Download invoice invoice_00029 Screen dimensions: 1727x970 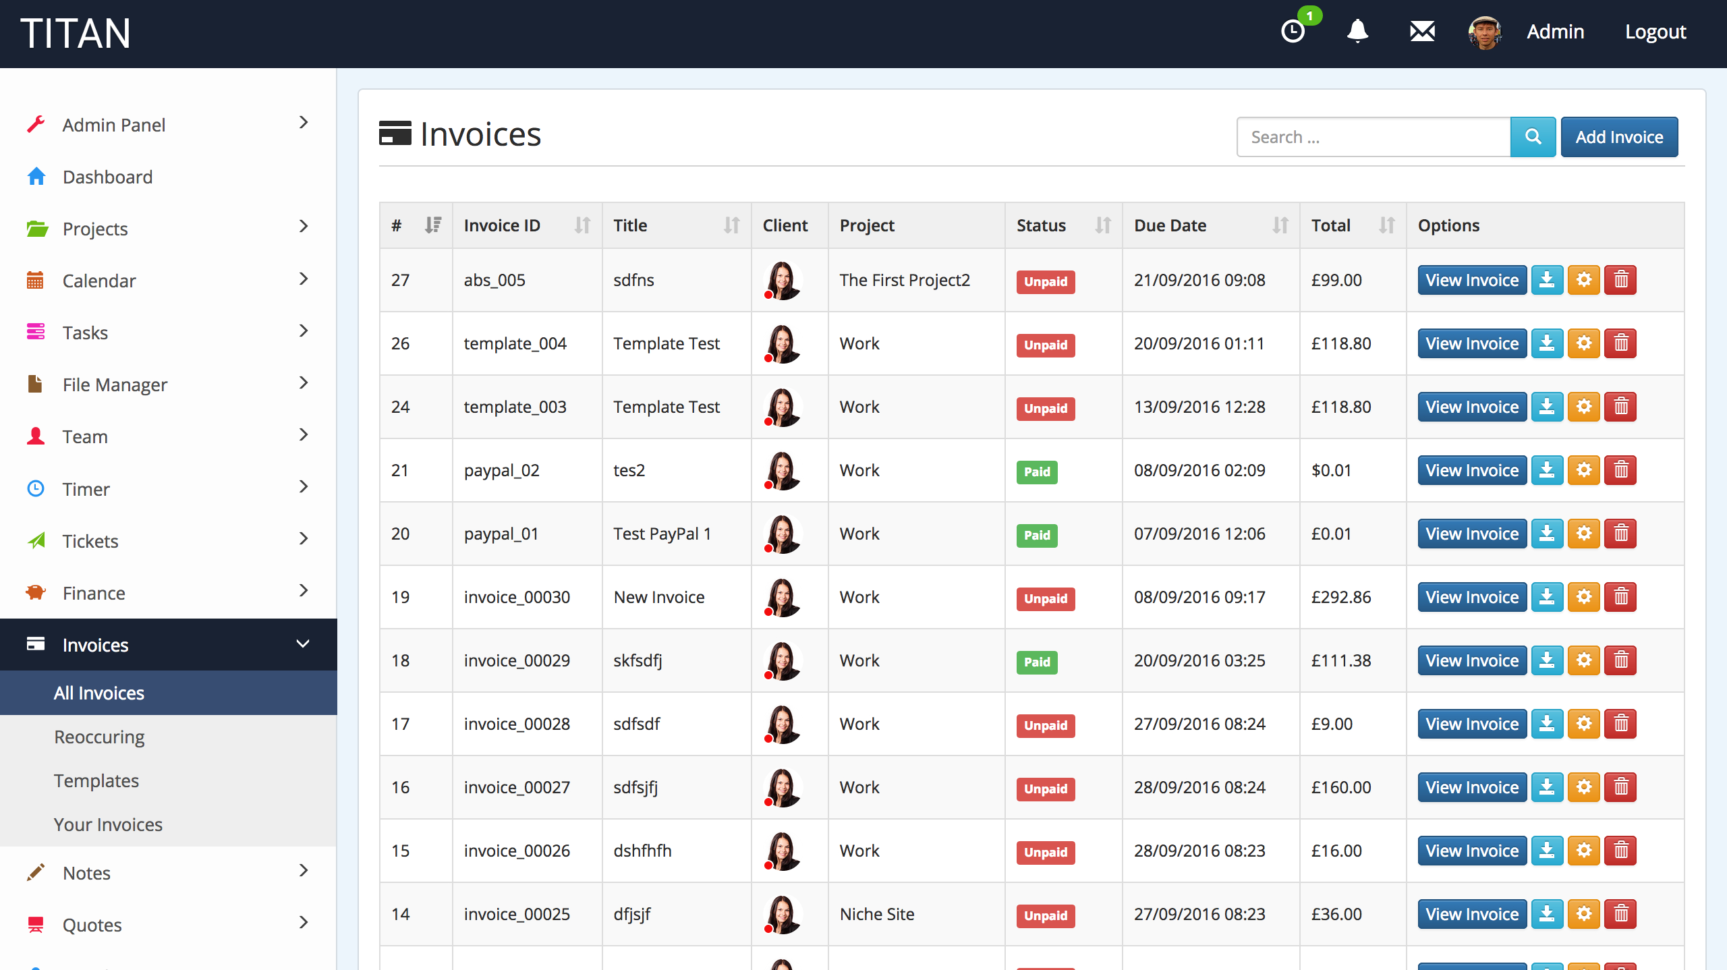click(1547, 660)
